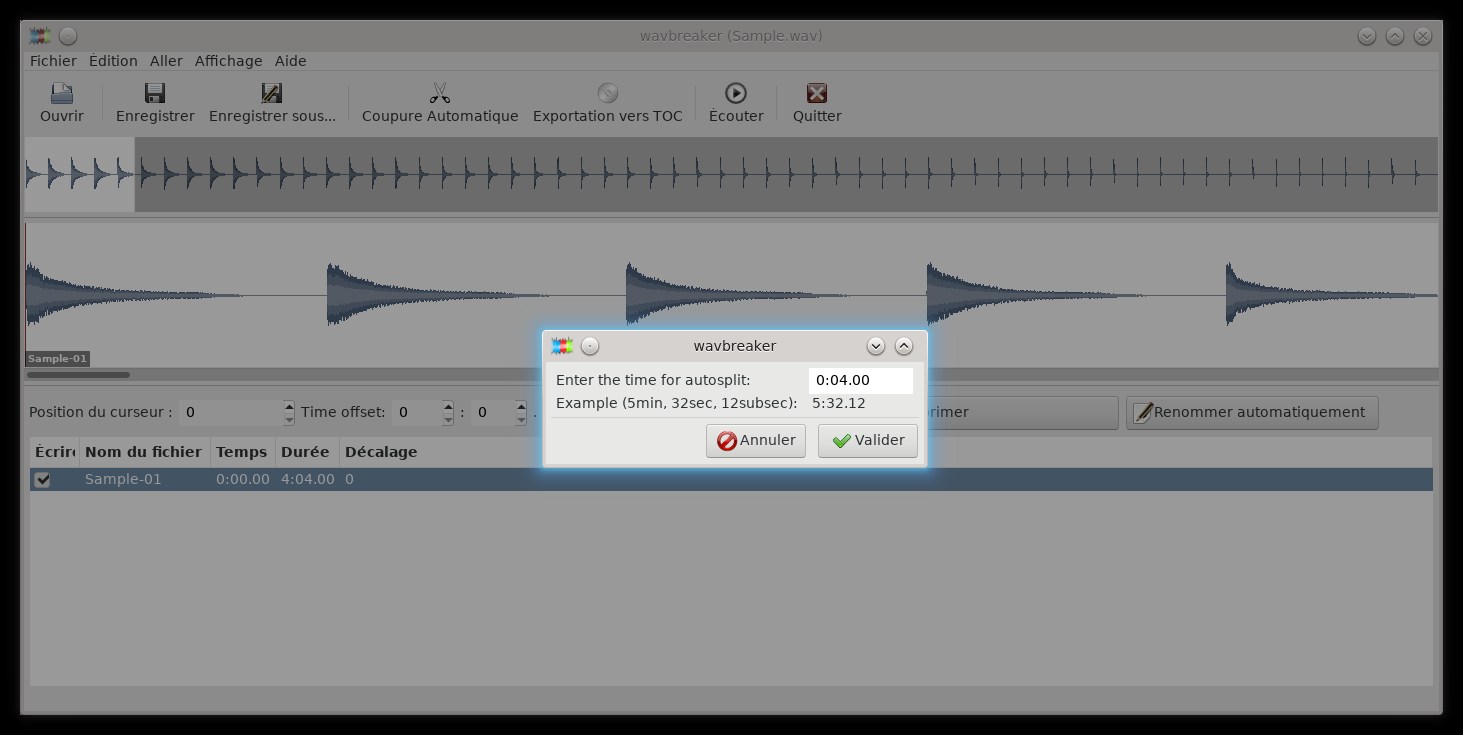Click Exportation vers TOC disc icon

click(607, 93)
